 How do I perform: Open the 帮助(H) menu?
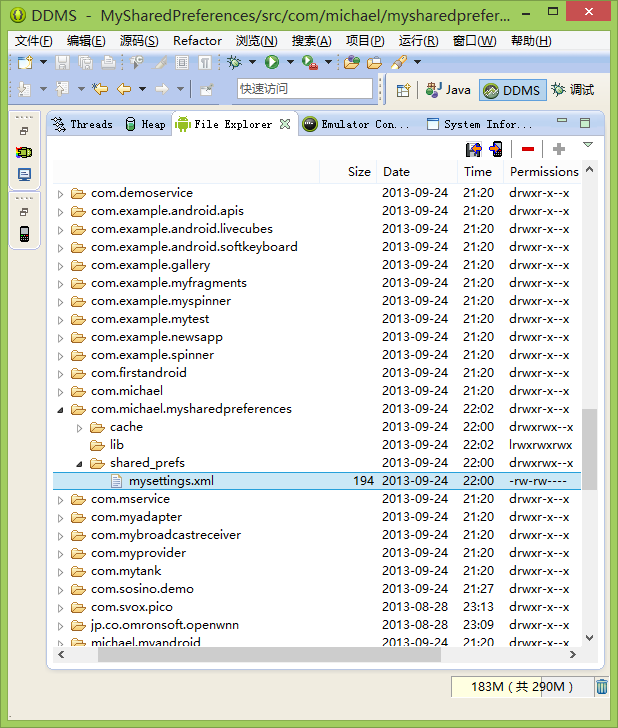point(531,41)
